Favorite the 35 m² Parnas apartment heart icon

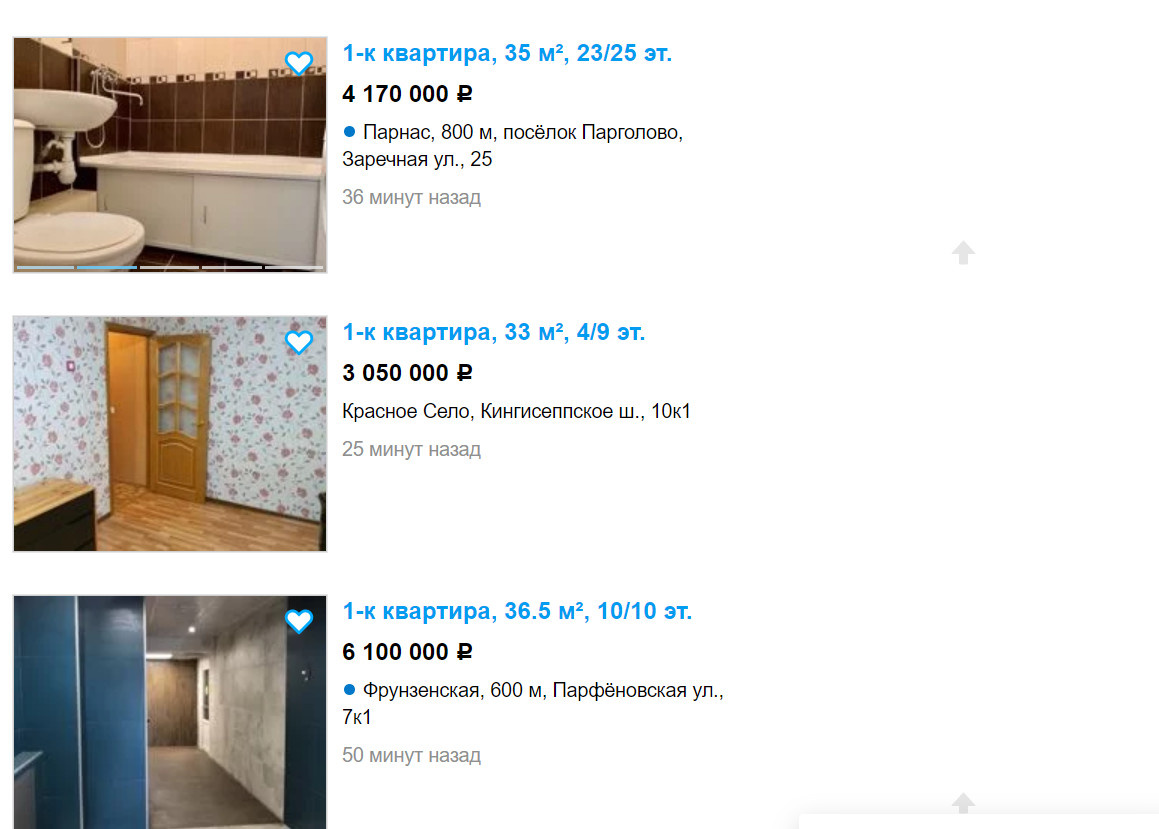tap(299, 63)
